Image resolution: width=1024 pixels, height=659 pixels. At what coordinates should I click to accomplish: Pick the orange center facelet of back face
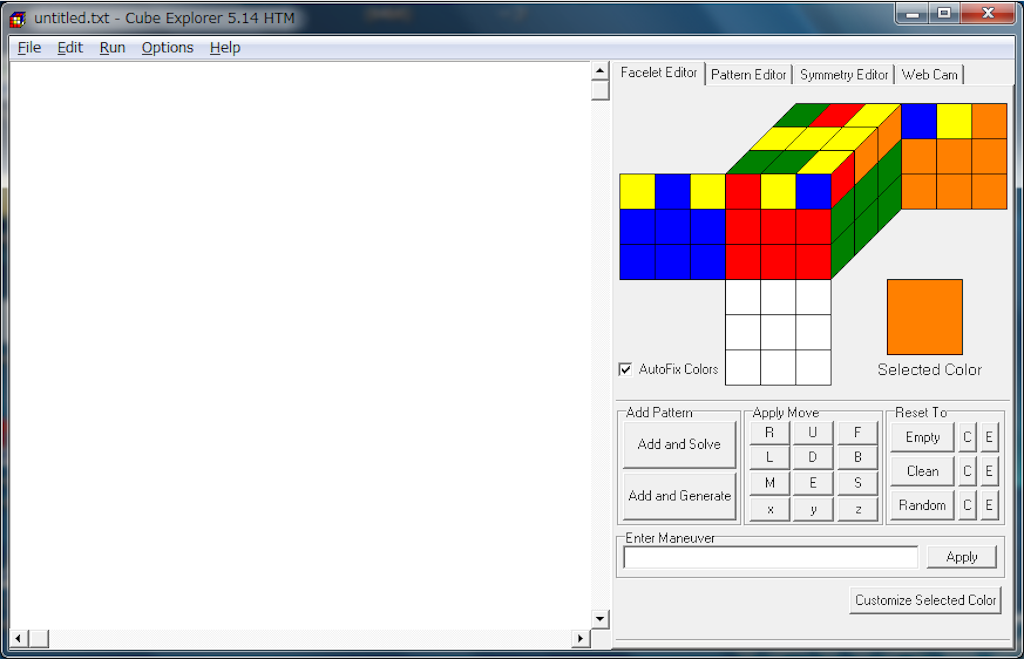tap(954, 156)
